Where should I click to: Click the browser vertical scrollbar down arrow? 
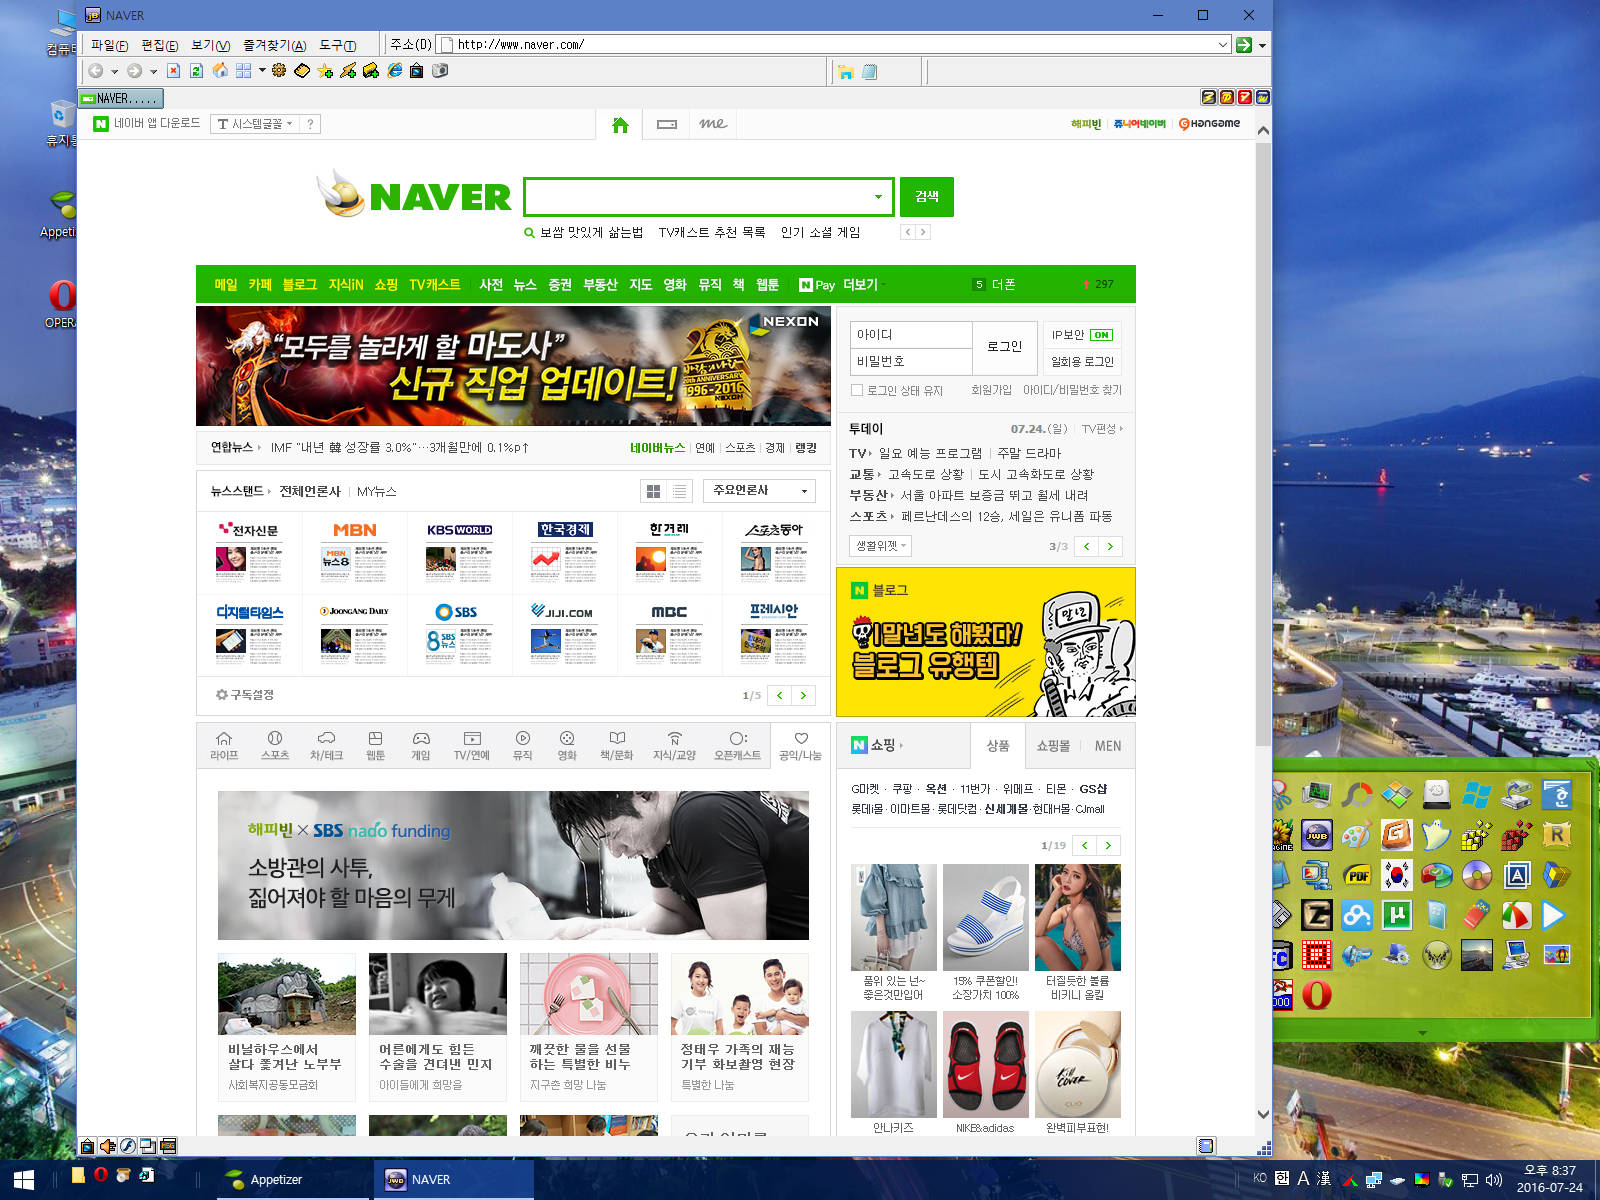tap(1263, 1114)
